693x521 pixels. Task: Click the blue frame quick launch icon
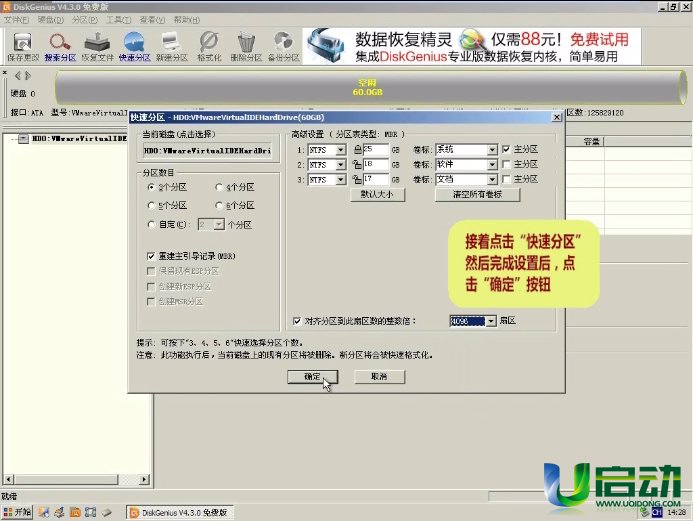tap(91, 512)
